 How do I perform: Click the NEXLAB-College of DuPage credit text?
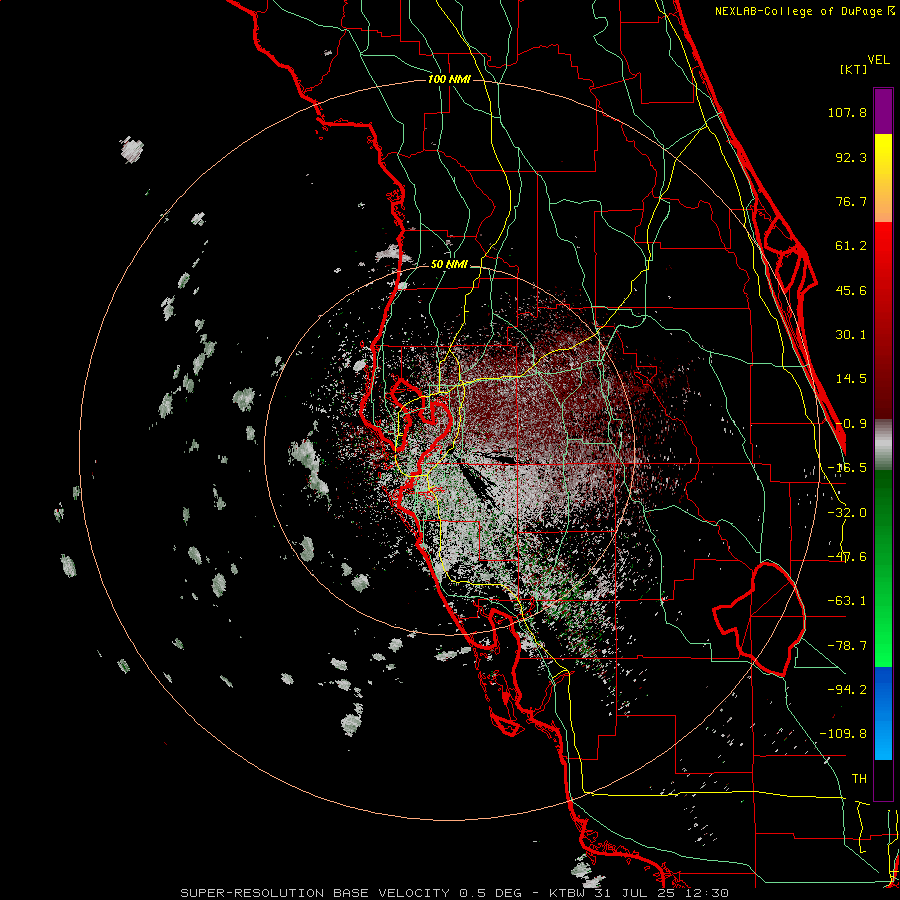(804, 11)
